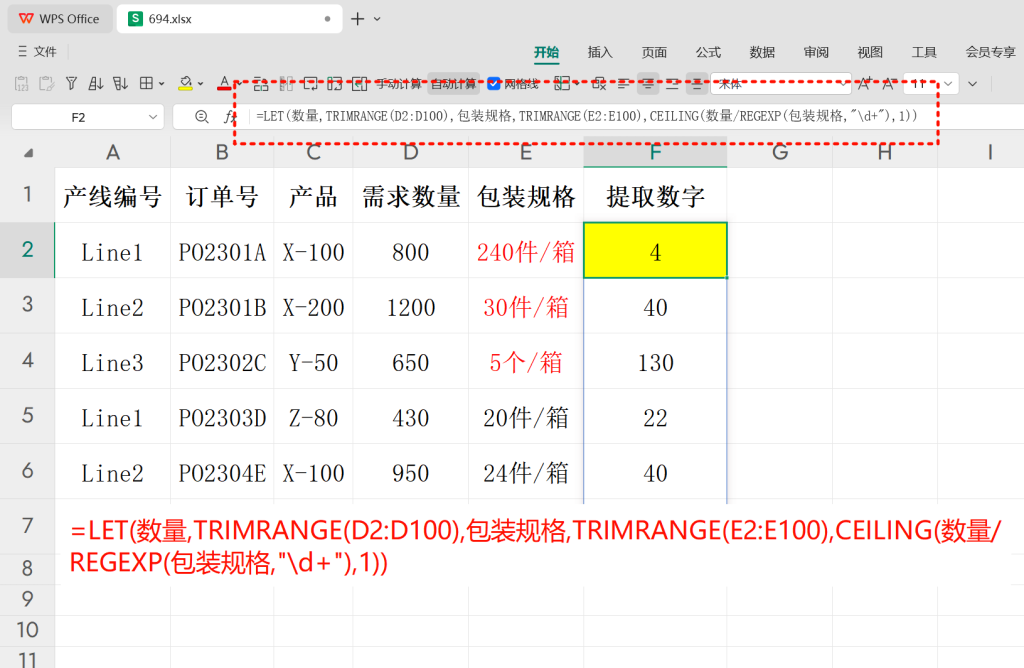Decrease font size with A- icon

click(889, 84)
